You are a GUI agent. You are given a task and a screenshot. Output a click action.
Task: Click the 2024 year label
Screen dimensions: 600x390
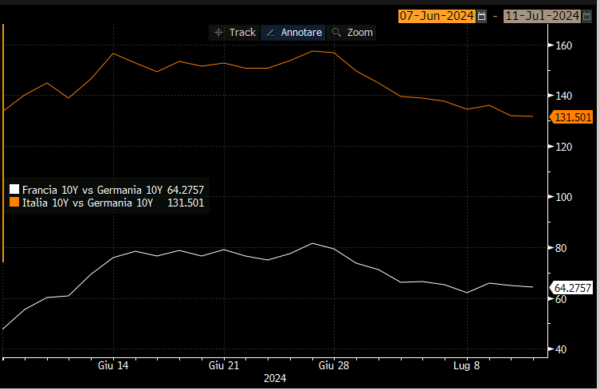point(275,379)
